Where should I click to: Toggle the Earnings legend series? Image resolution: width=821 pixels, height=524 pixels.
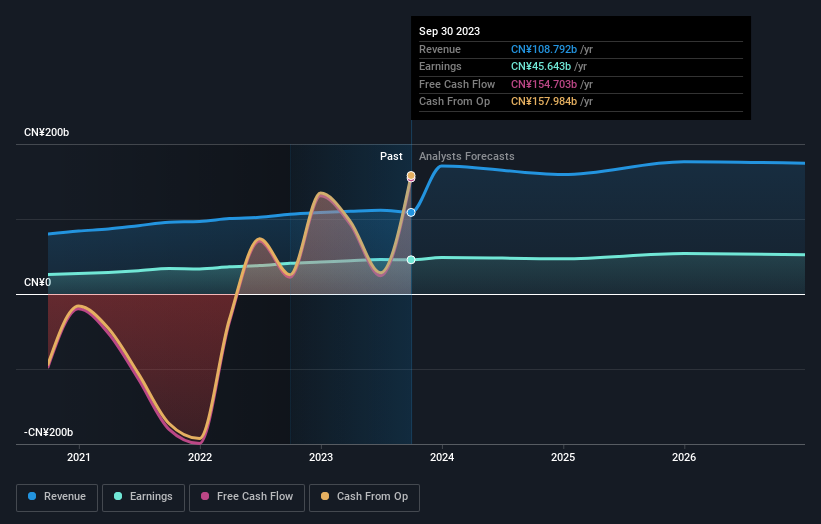click(143, 497)
